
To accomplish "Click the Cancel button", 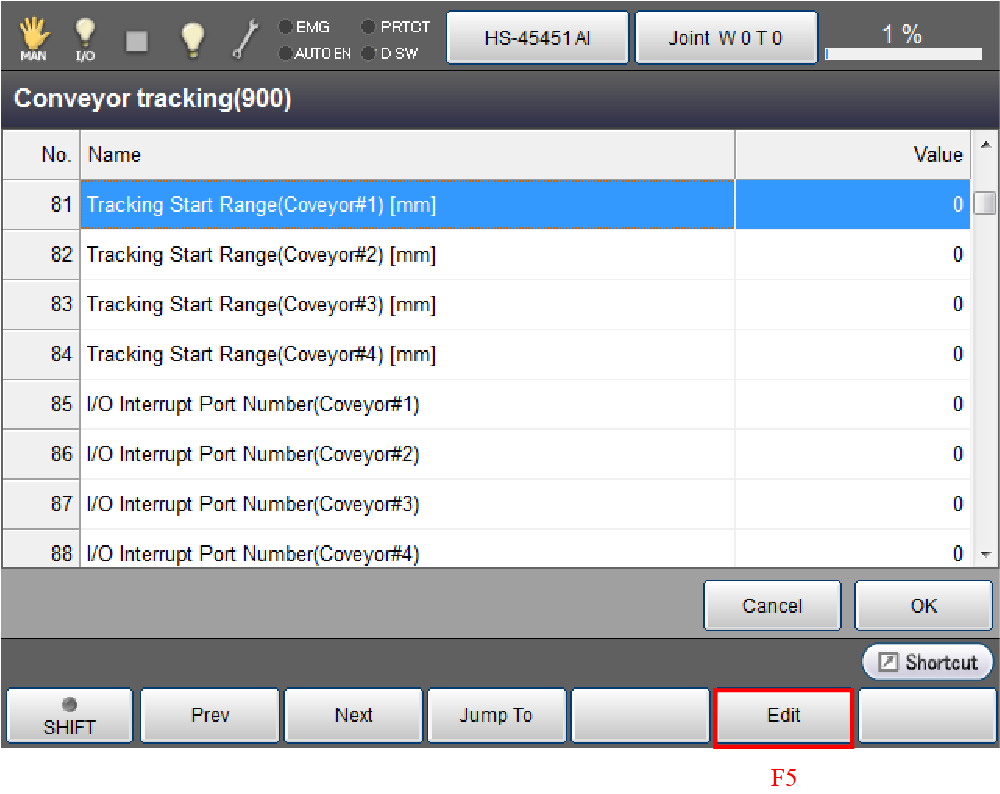I will pyautogui.click(x=771, y=606).
